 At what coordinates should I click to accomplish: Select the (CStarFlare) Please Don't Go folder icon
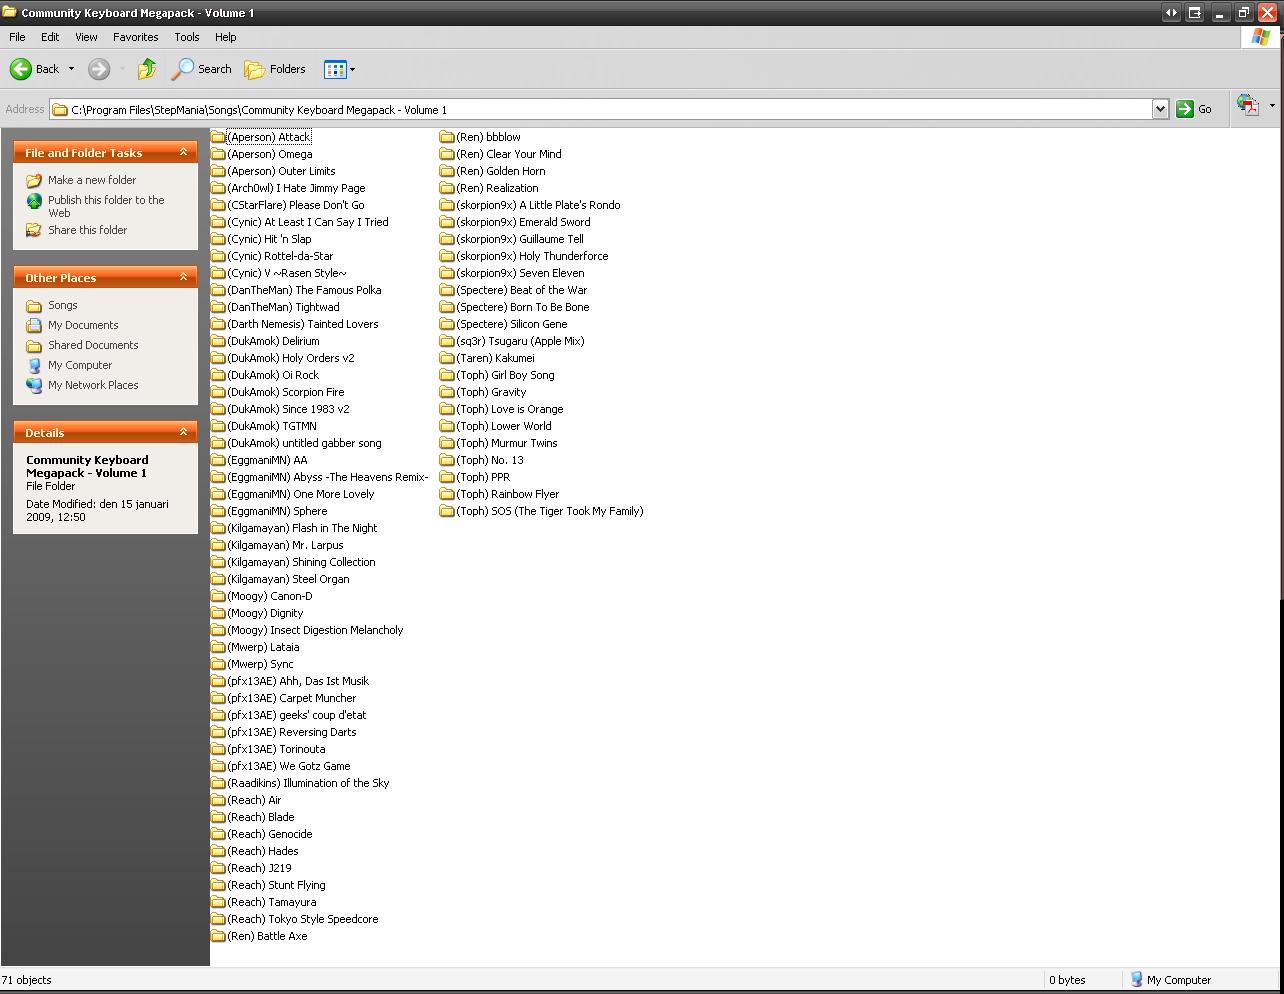(x=218, y=205)
